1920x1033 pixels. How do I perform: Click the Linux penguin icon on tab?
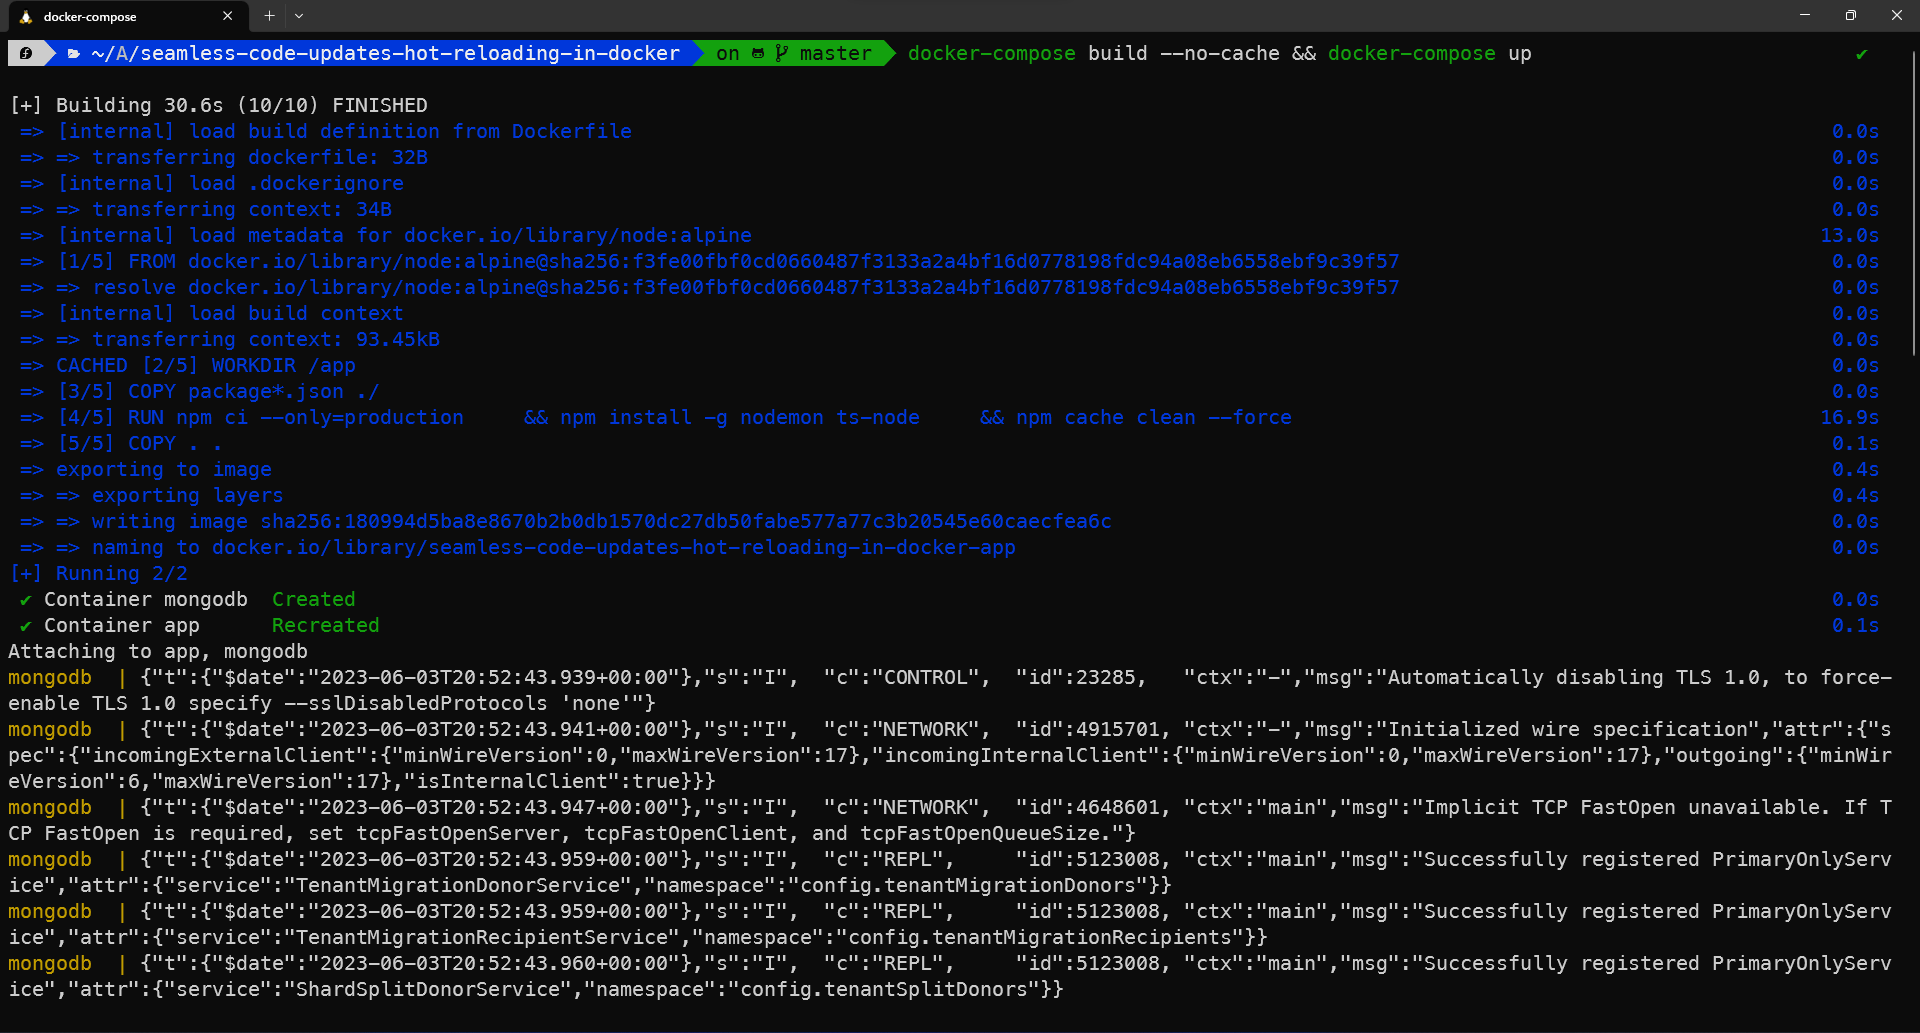click(26, 17)
